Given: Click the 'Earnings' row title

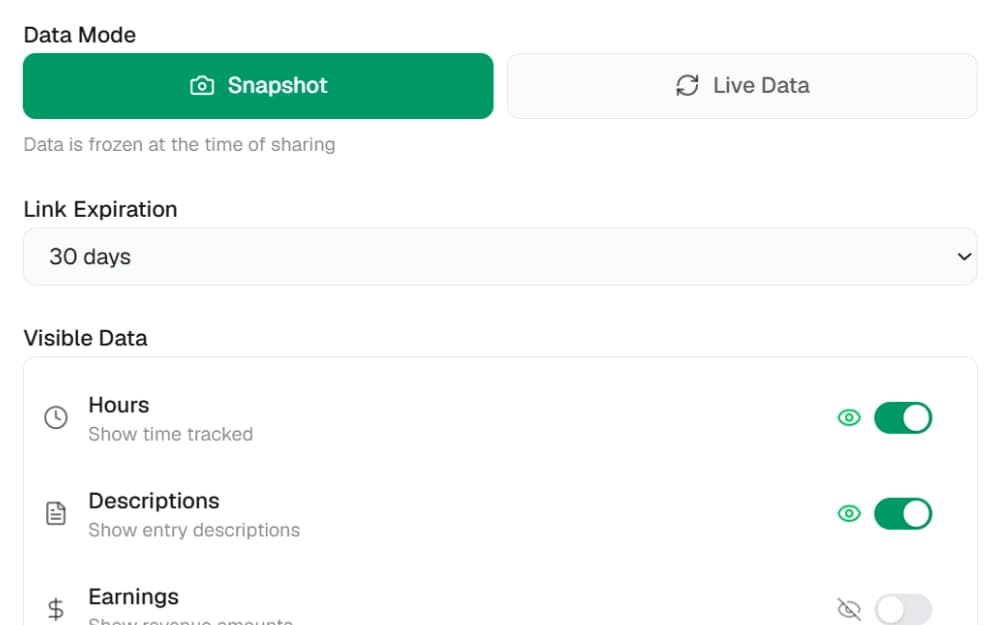Looking at the screenshot, I should (133, 597).
